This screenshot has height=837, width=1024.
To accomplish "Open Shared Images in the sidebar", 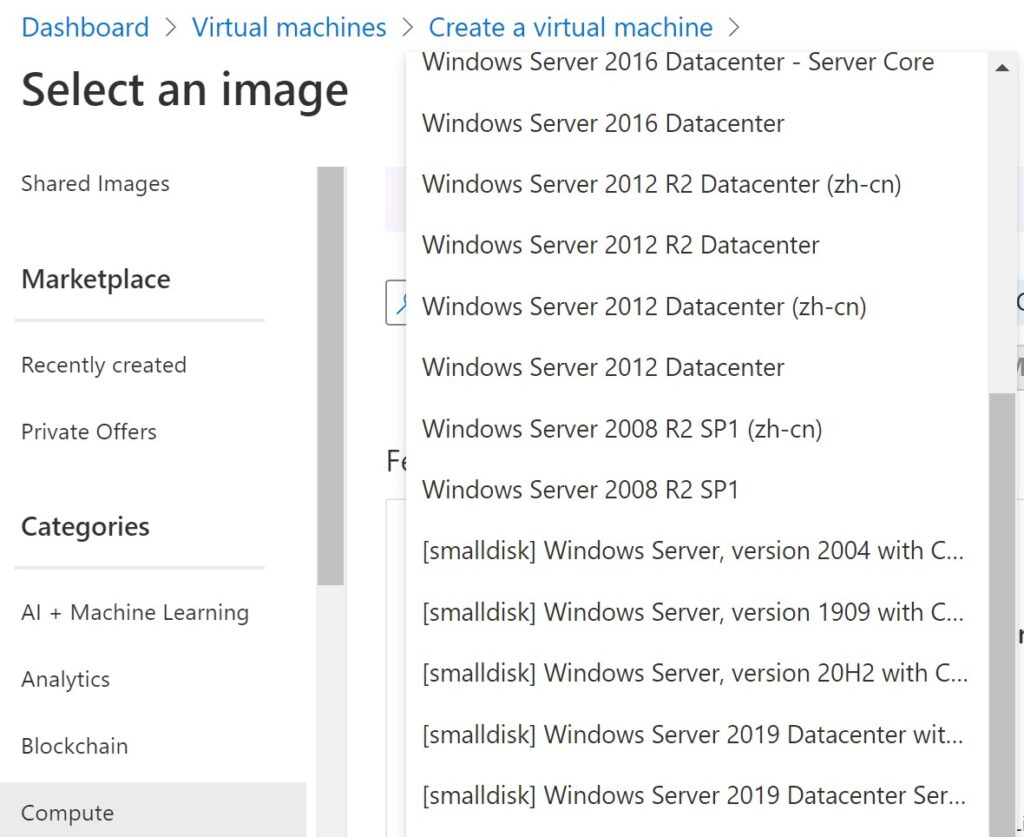I will (x=95, y=183).
